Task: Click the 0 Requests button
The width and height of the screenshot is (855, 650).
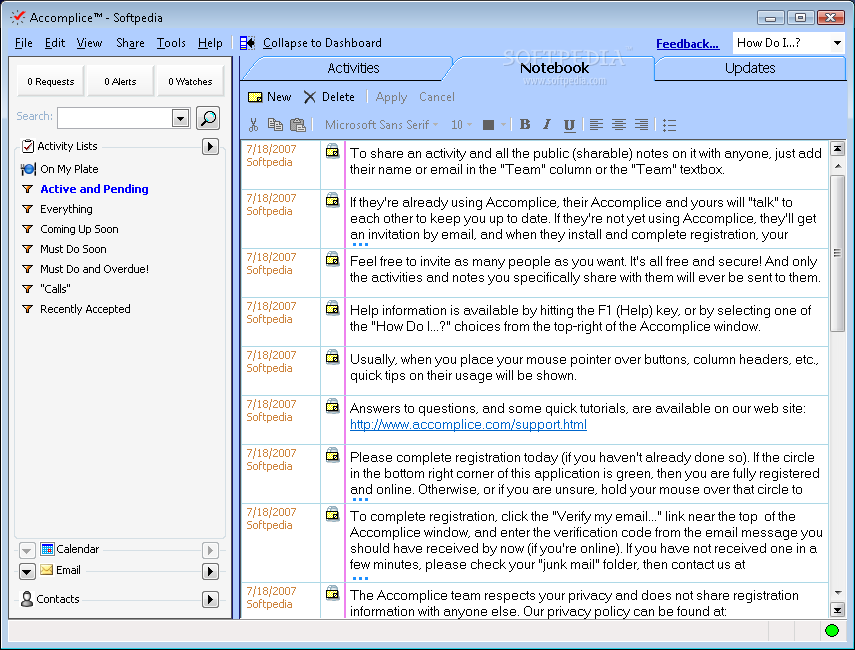Action: point(51,81)
